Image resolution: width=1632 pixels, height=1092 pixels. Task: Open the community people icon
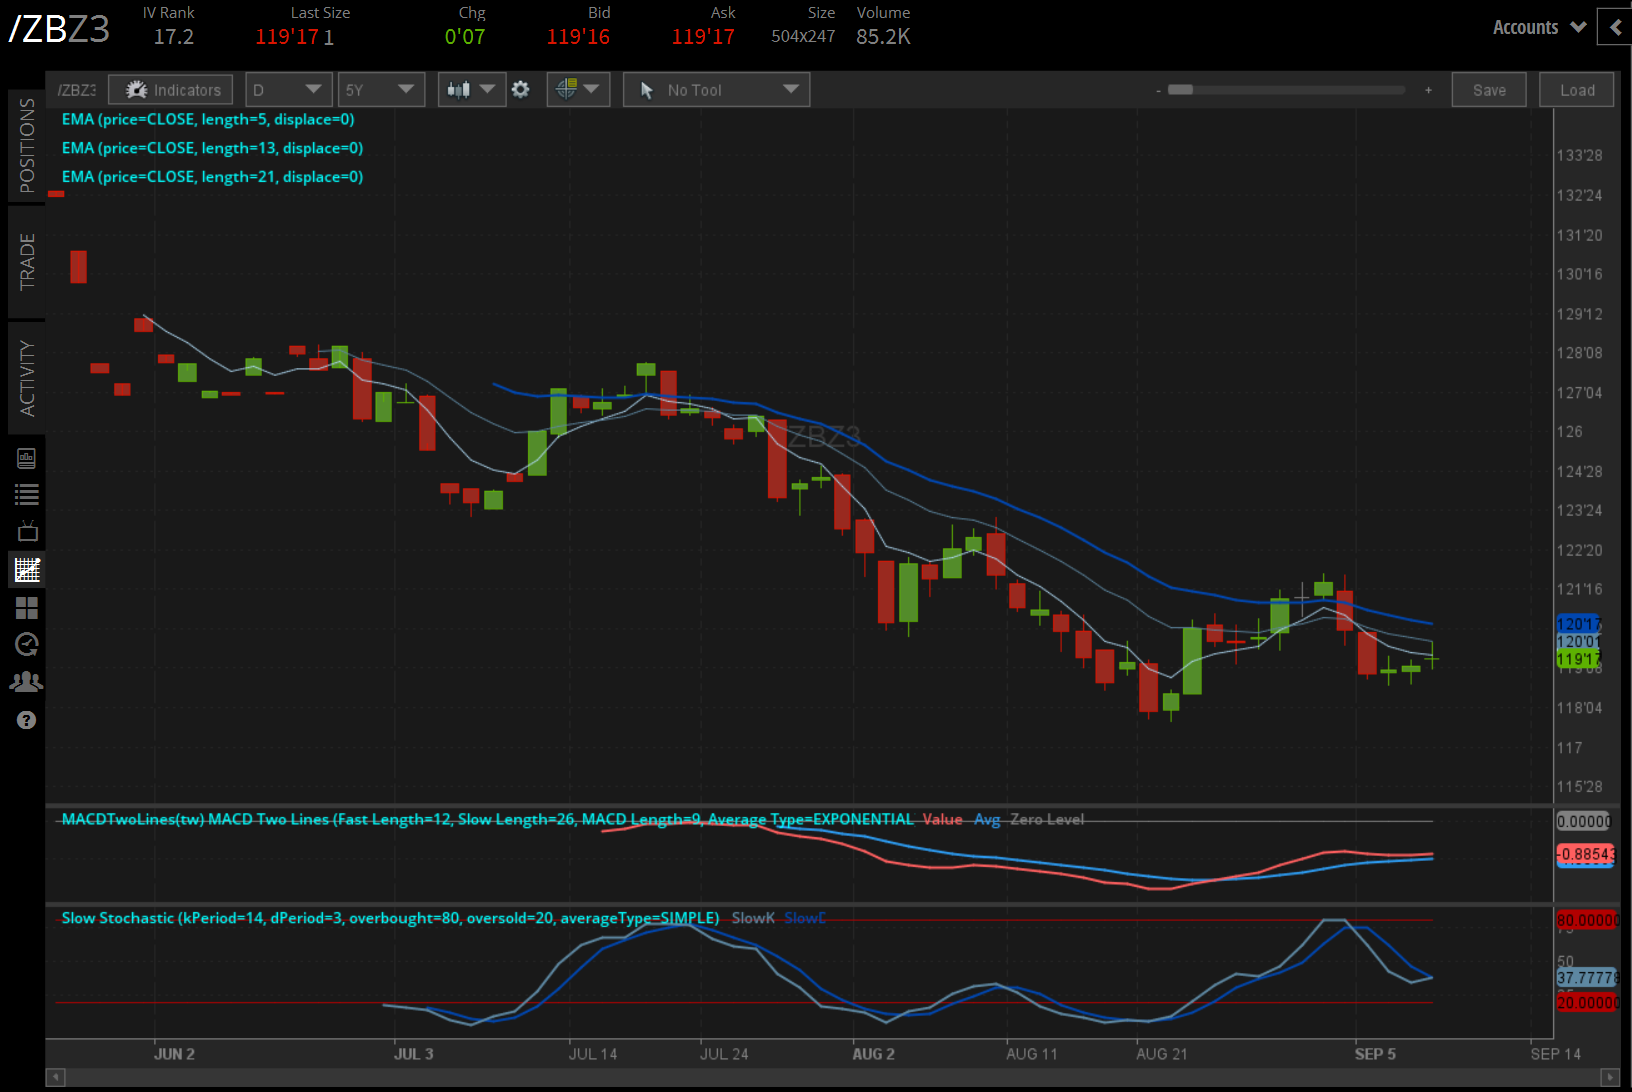pos(27,682)
